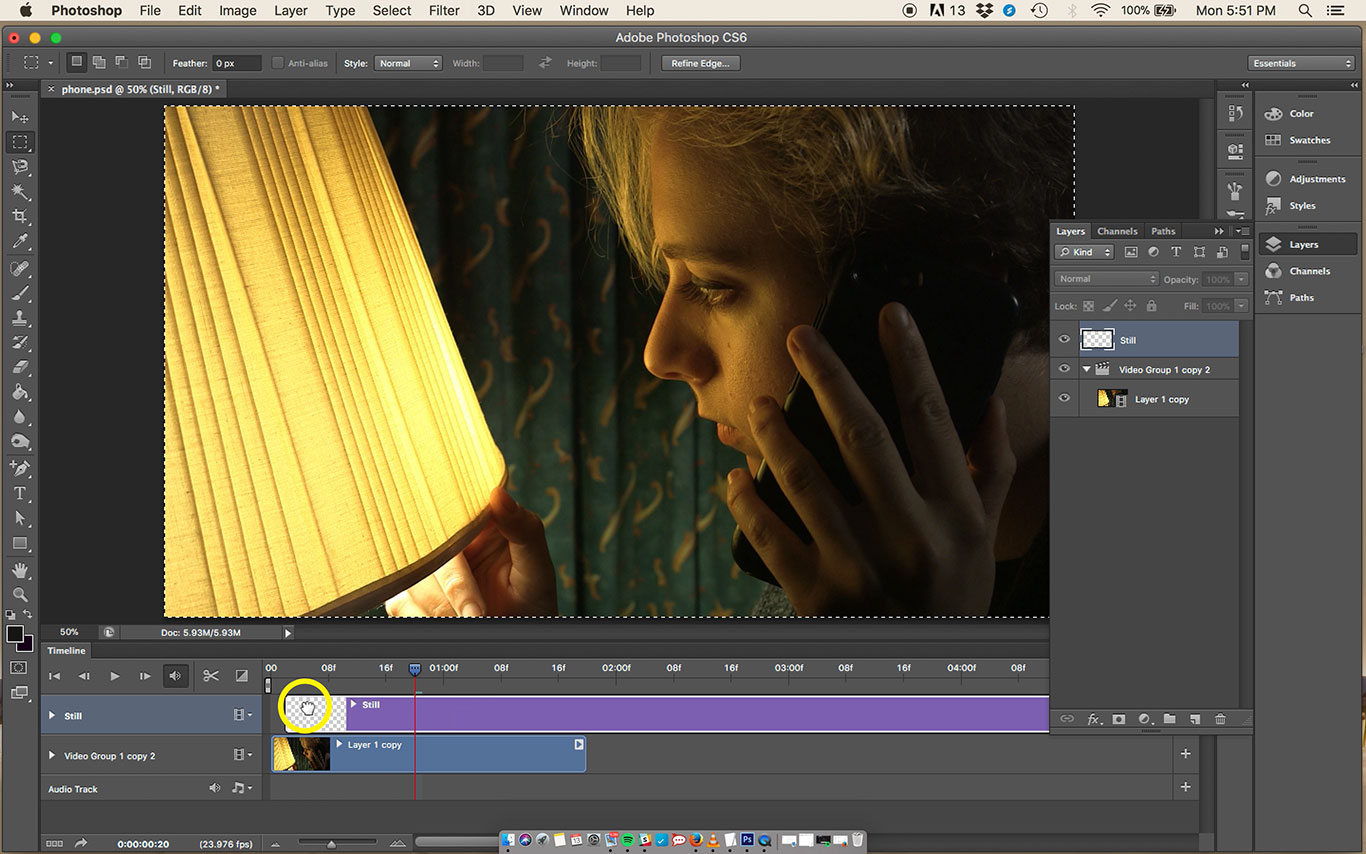The height and width of the screenshot is (854, 1366).
Task: Choose Intersect with selection mode
Action: coord(145,62)
